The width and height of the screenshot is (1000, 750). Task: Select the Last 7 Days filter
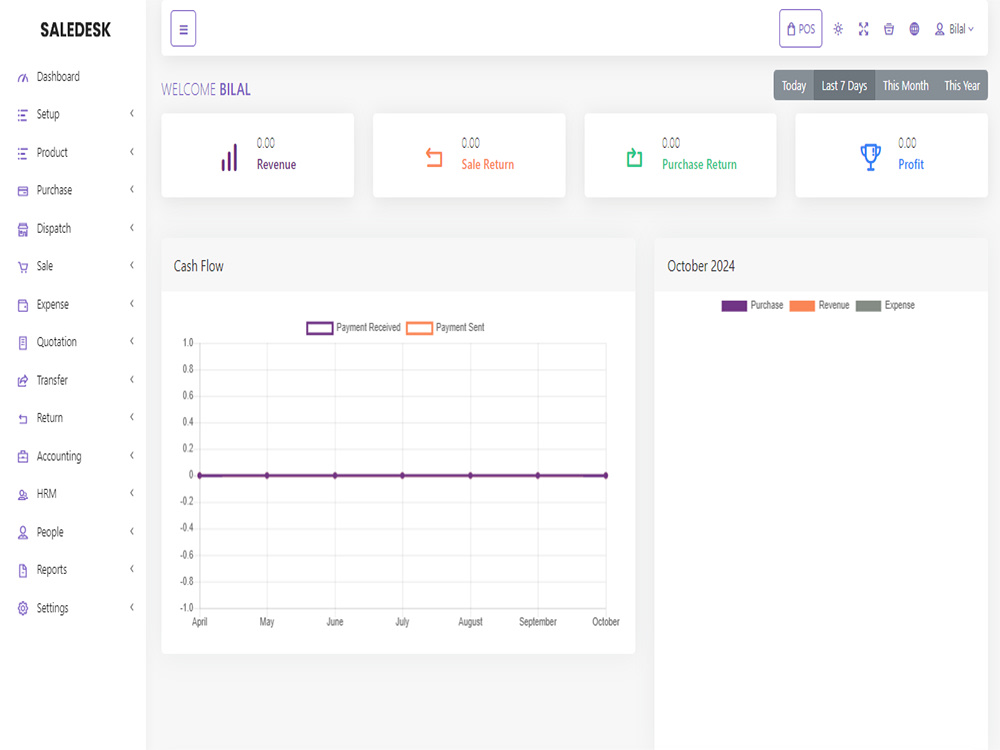844,85
